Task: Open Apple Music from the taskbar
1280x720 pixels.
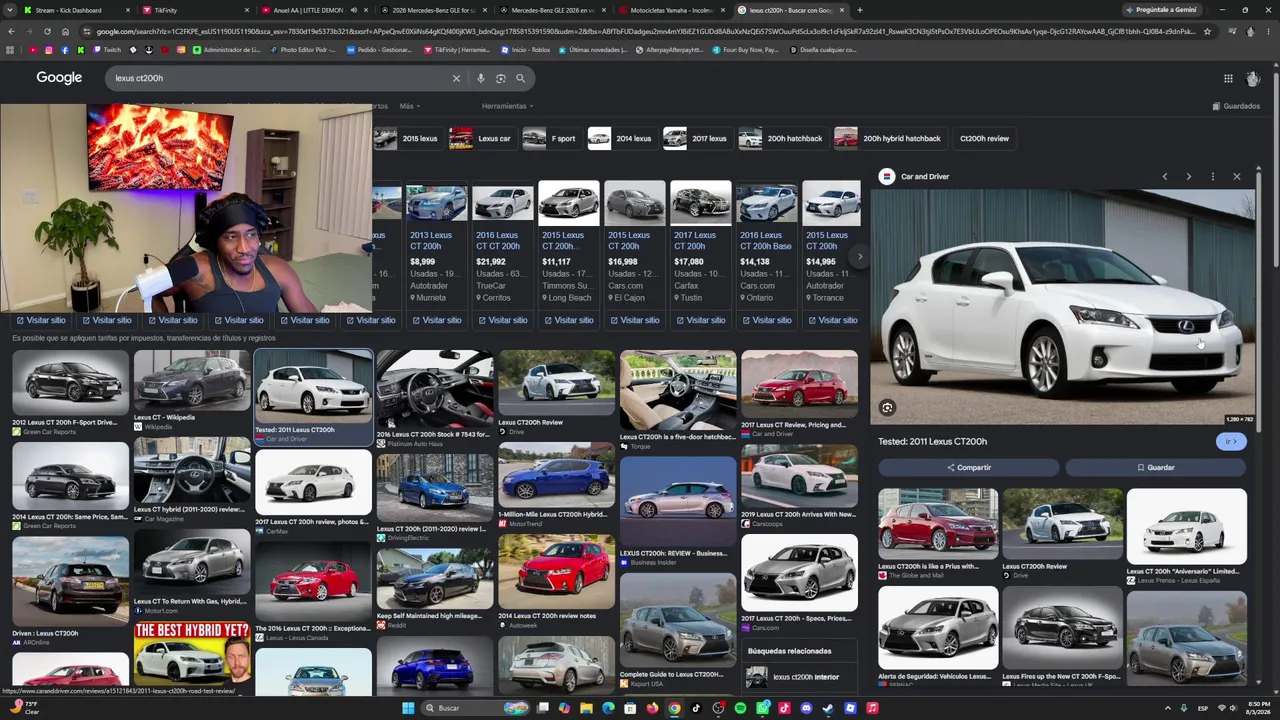Action: pyautogui.click(x=872, y=708)
